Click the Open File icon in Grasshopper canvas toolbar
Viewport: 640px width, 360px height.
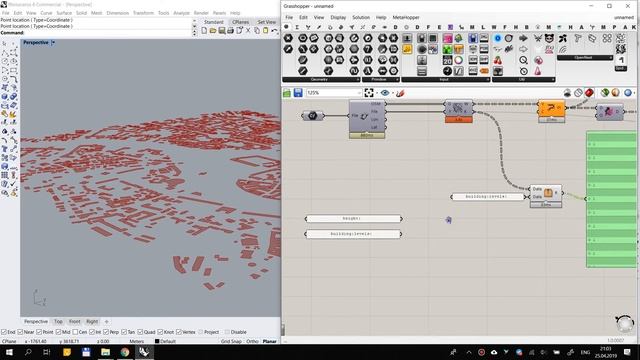click(287, 93)
